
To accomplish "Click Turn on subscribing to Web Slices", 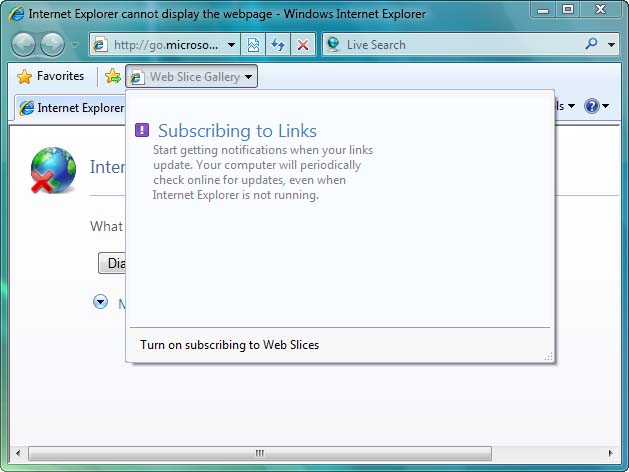I will coord(230,345).
